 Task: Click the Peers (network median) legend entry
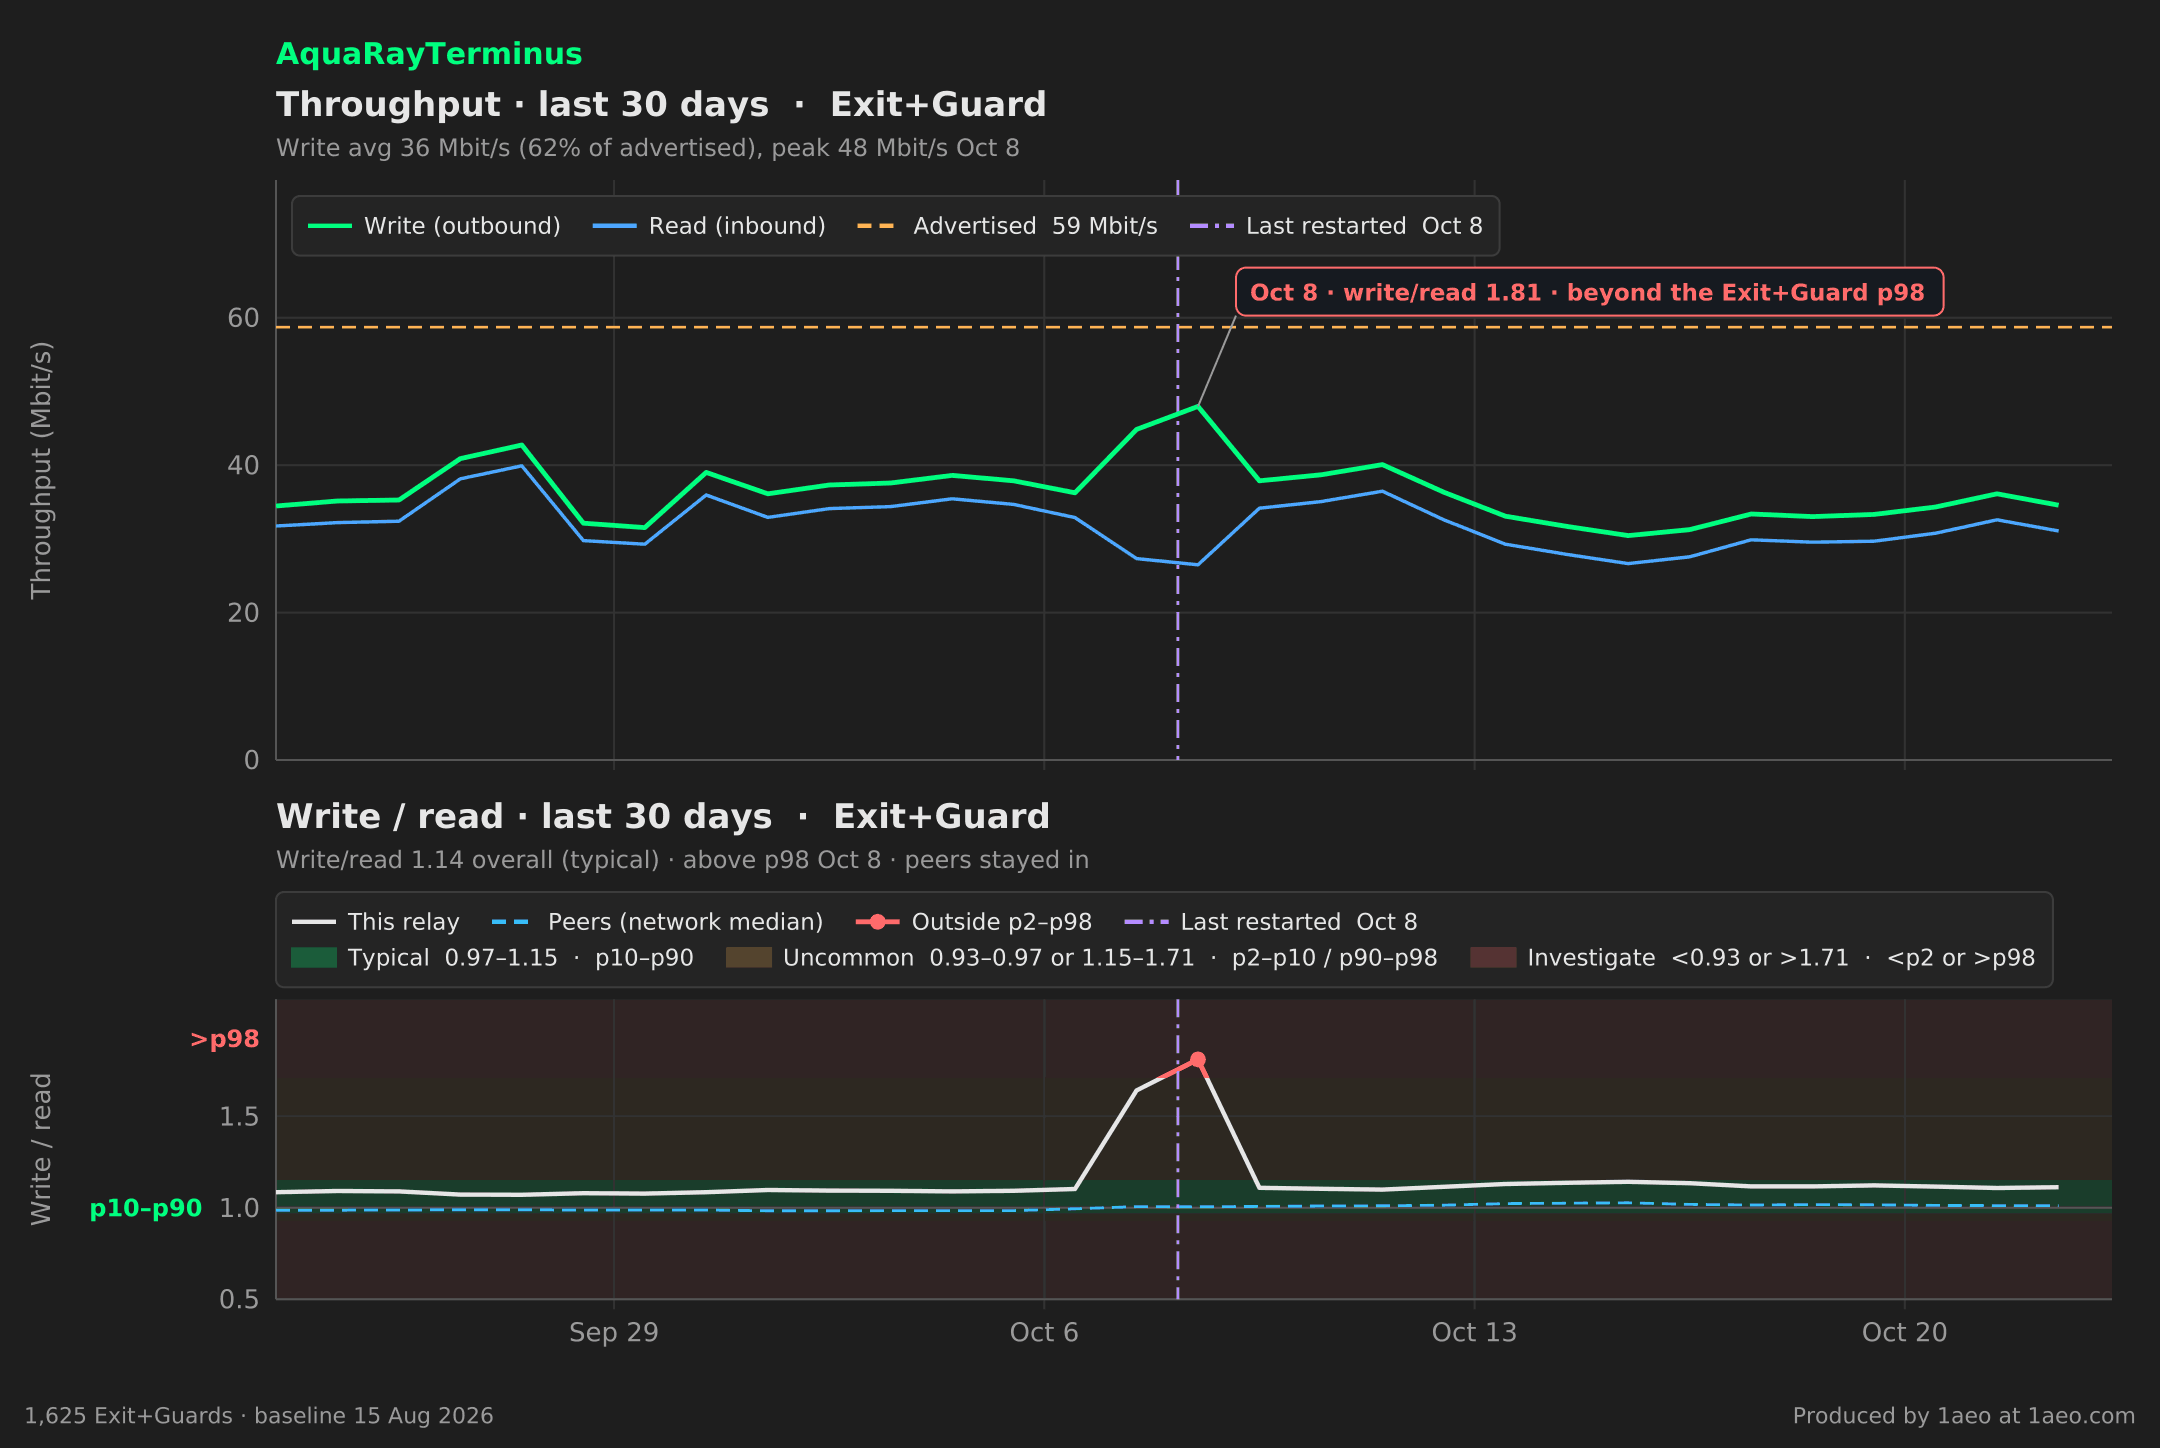[x=658, y=922]
